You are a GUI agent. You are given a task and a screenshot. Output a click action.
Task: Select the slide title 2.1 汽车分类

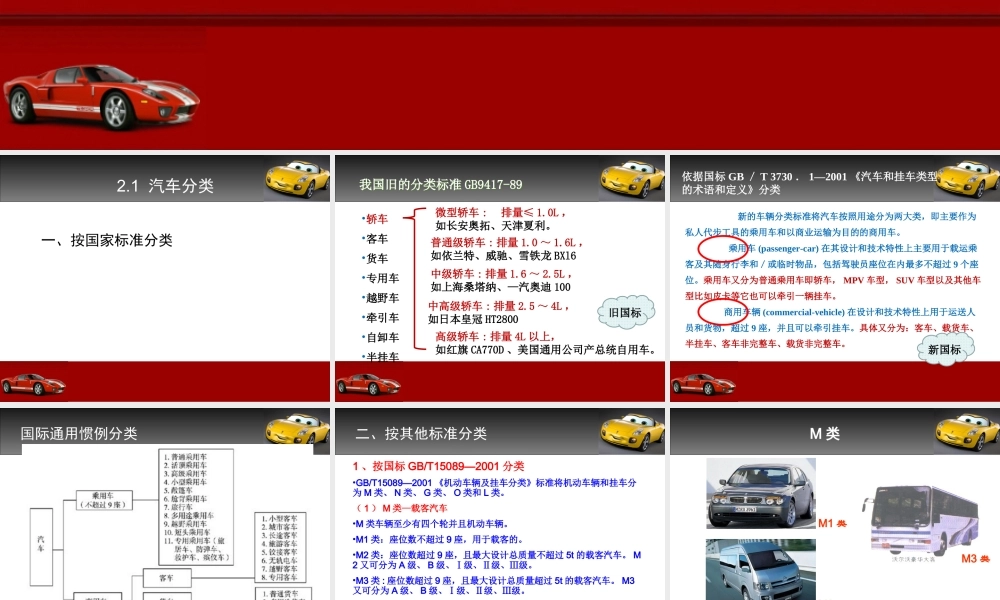[x=168, y=183]
